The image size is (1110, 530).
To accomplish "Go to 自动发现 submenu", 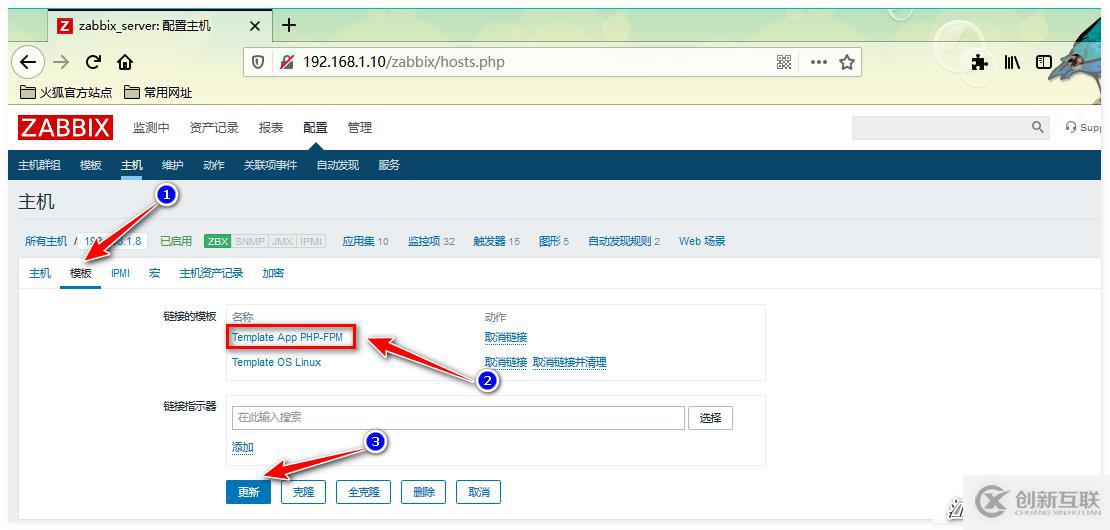I will [x=338, y=165].
